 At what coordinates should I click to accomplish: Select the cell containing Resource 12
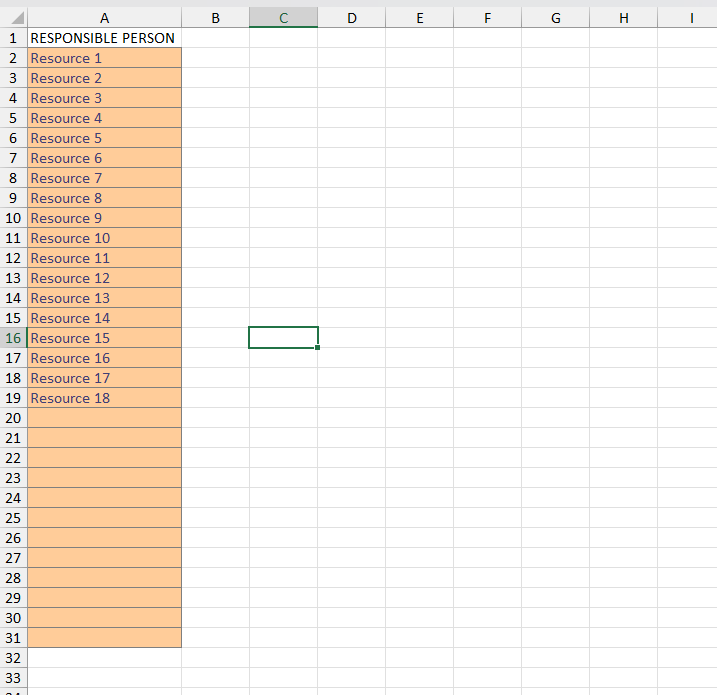tap(105, 278)
